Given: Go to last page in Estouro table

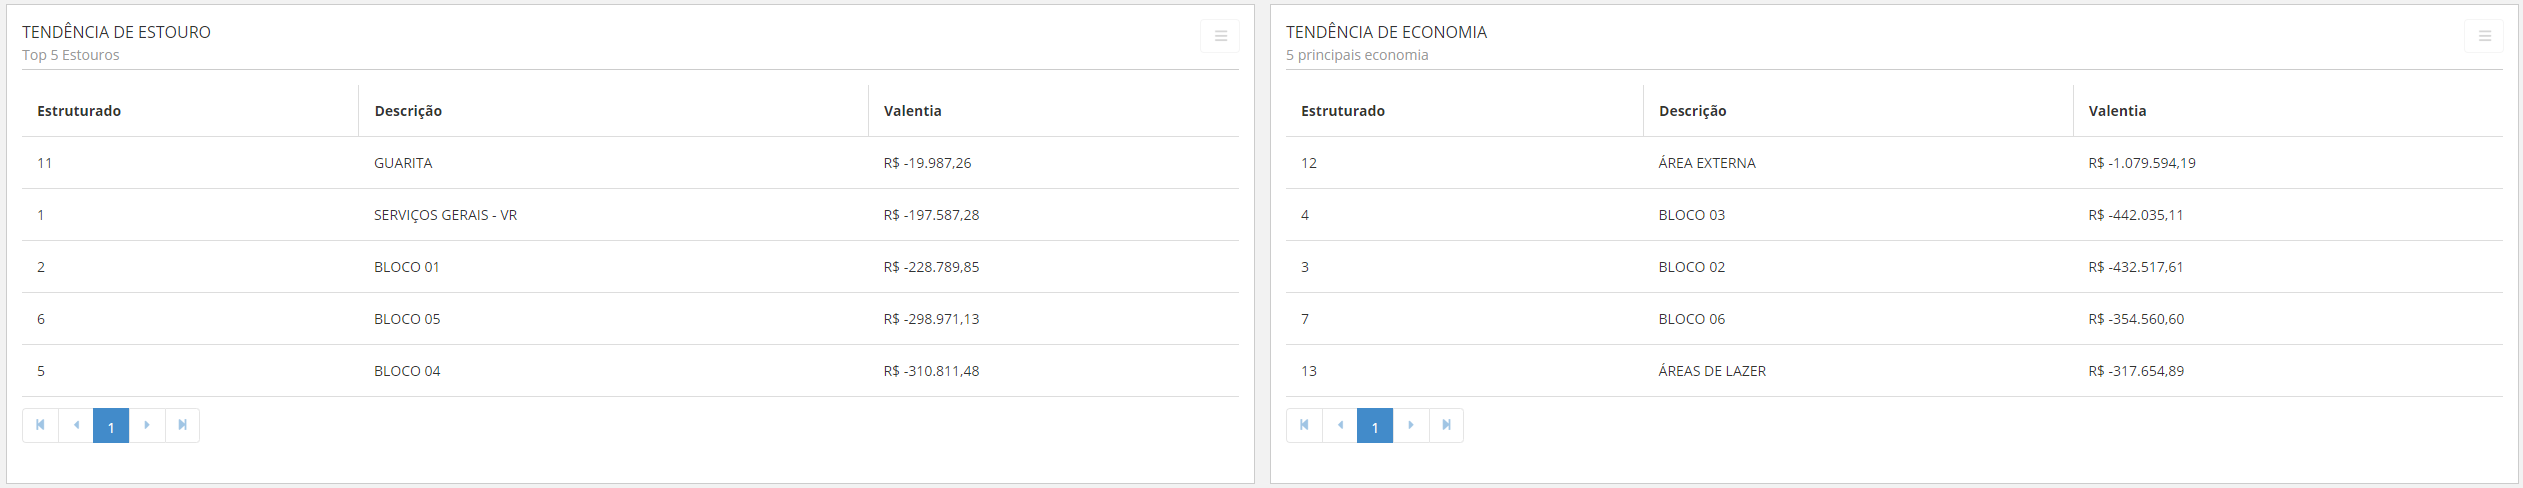Looking at the screenshot, I should [x=182, y=425].
